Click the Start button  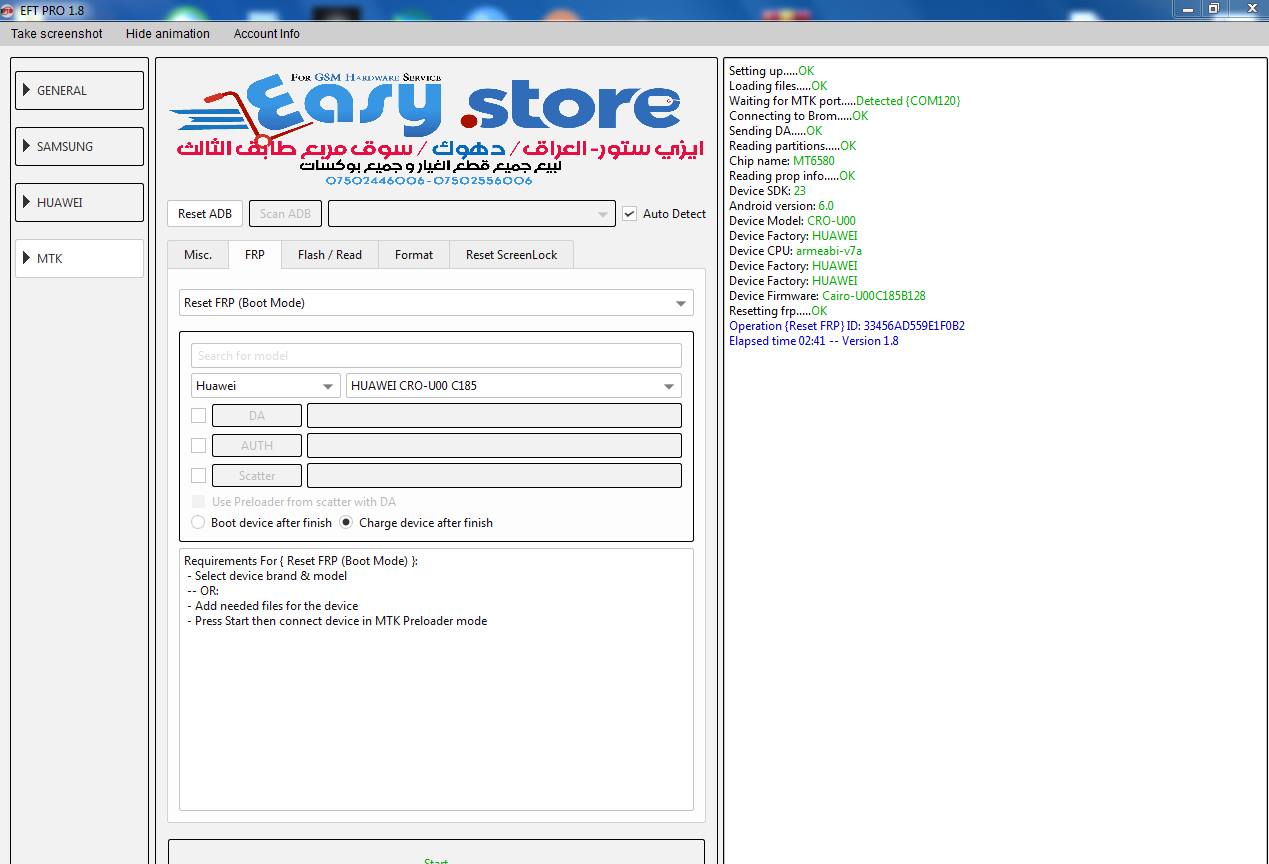436,852
